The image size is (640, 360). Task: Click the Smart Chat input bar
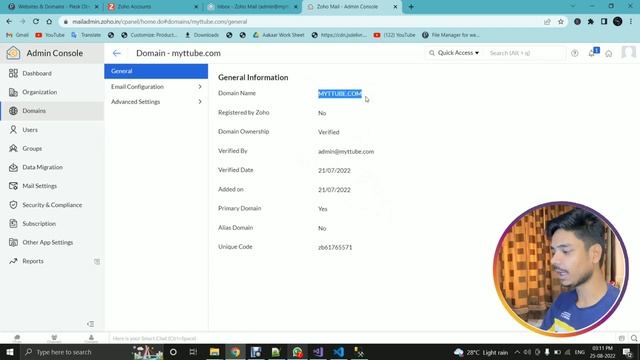click(361, 338)
